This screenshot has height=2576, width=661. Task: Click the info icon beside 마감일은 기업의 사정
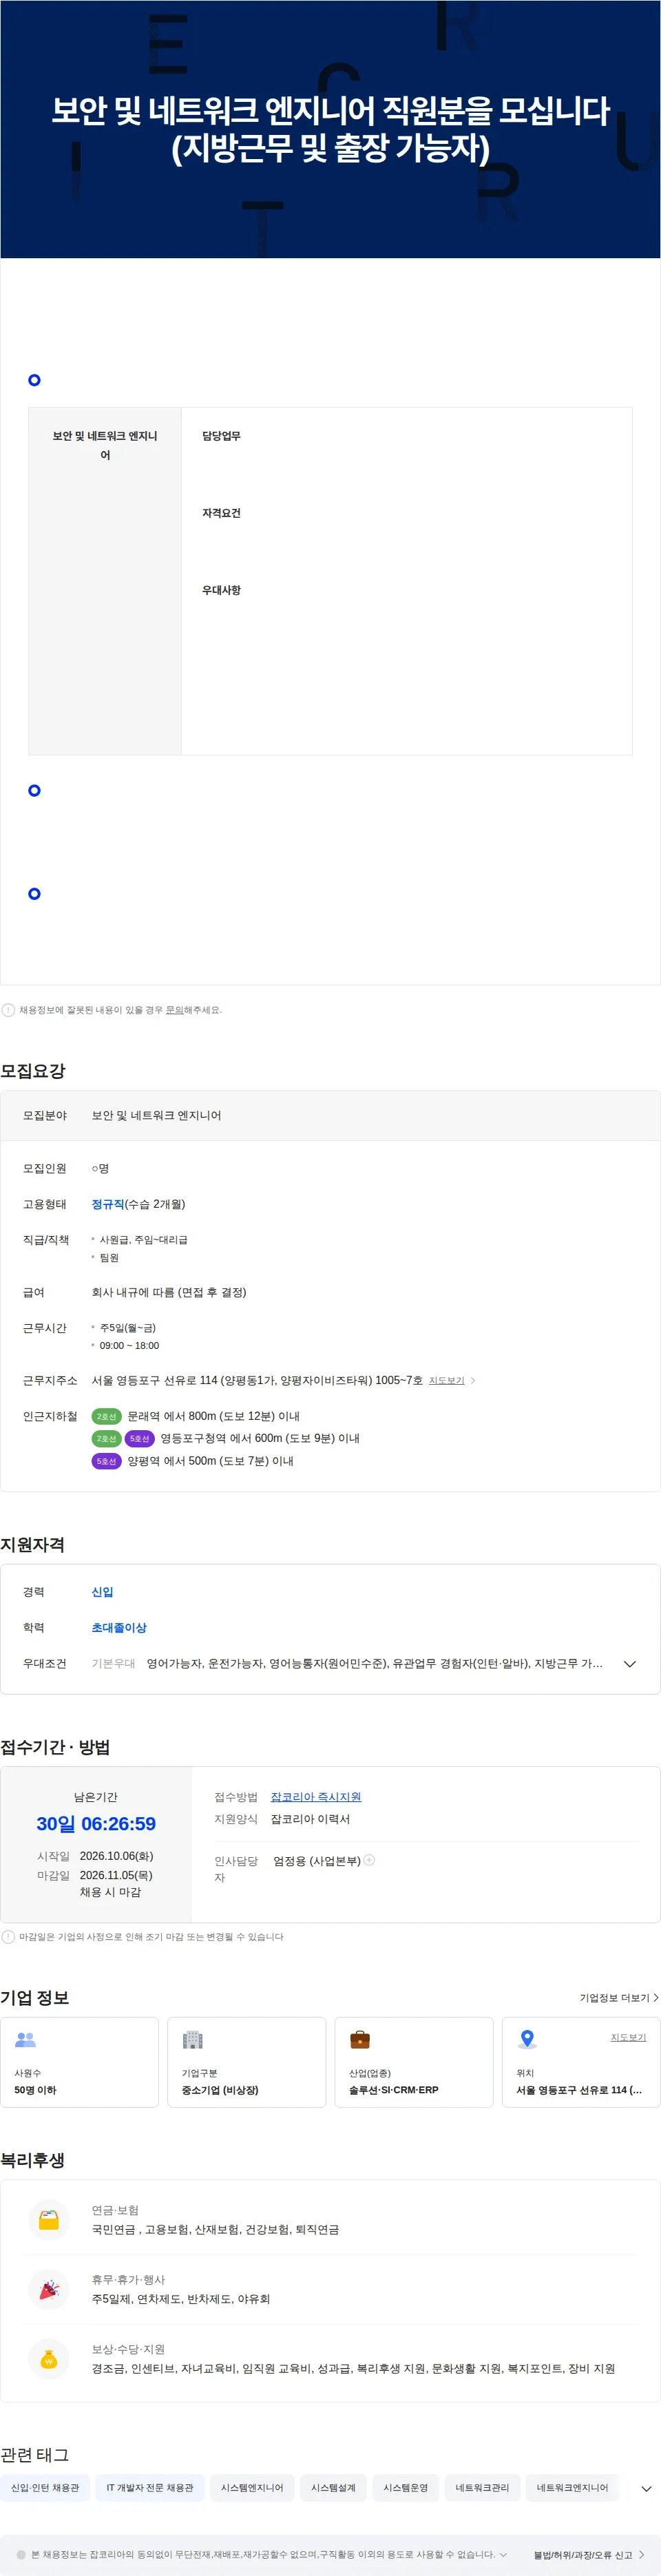tap(8, 1937)
